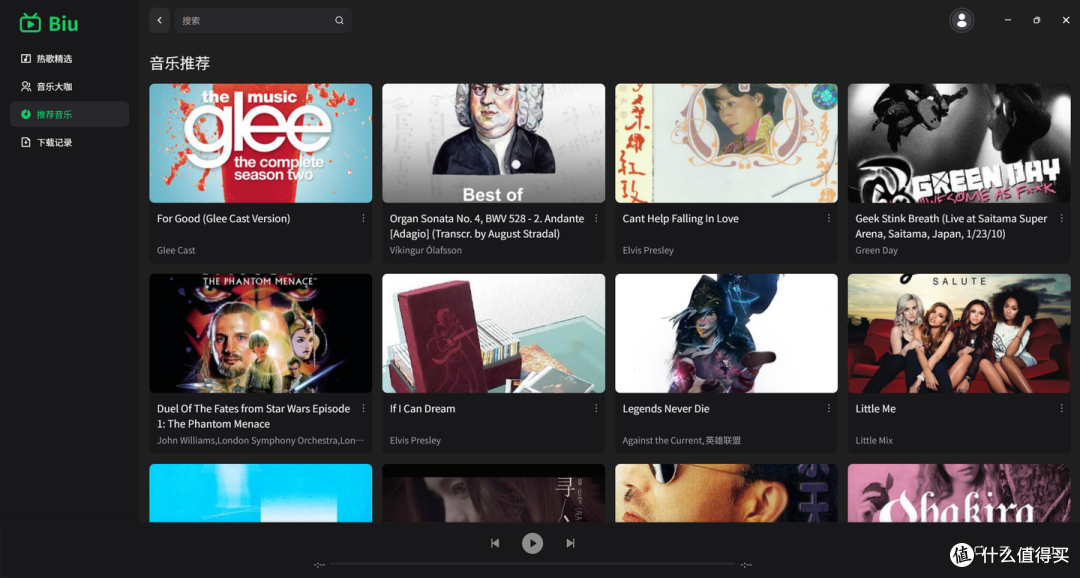The height and width of the screenshot is (578, 1080).
Task: Click artist Green Day
Action: pos(876,250)
